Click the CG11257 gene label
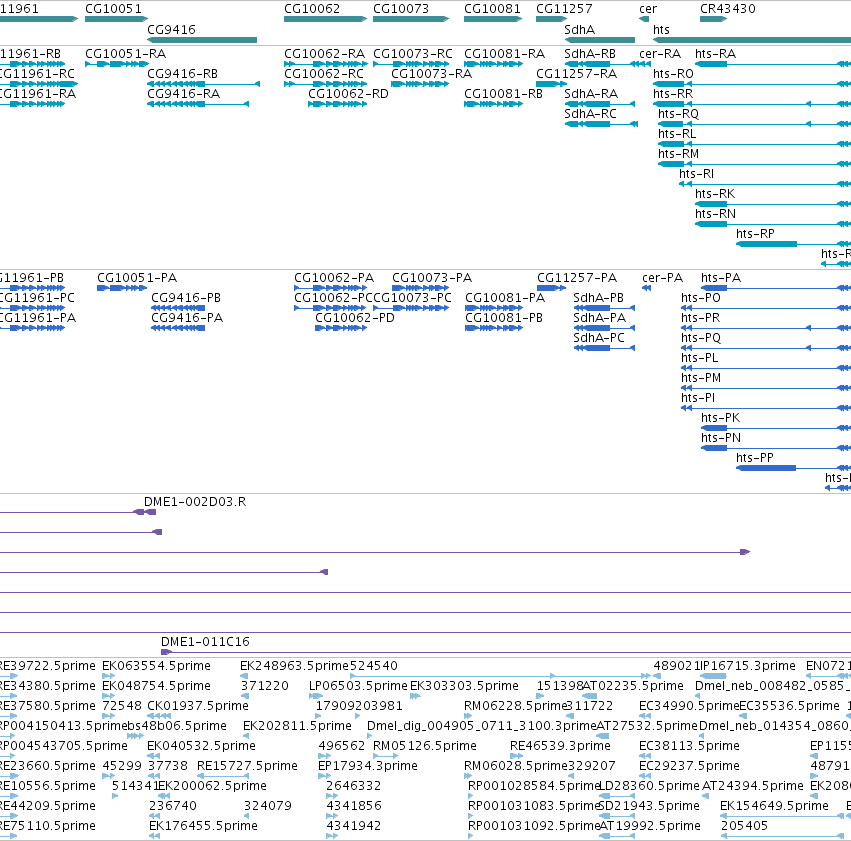The width and height of the screenshot is (851, 841). [564, 9]
